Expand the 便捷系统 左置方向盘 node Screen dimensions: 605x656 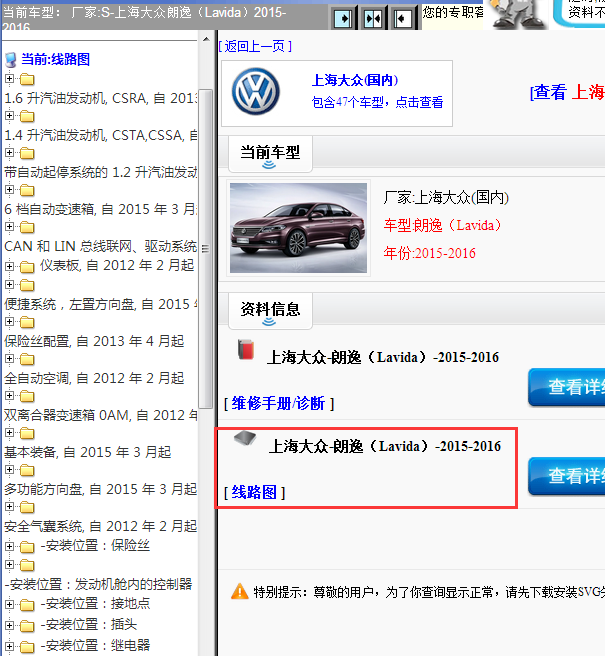[9, 284]
